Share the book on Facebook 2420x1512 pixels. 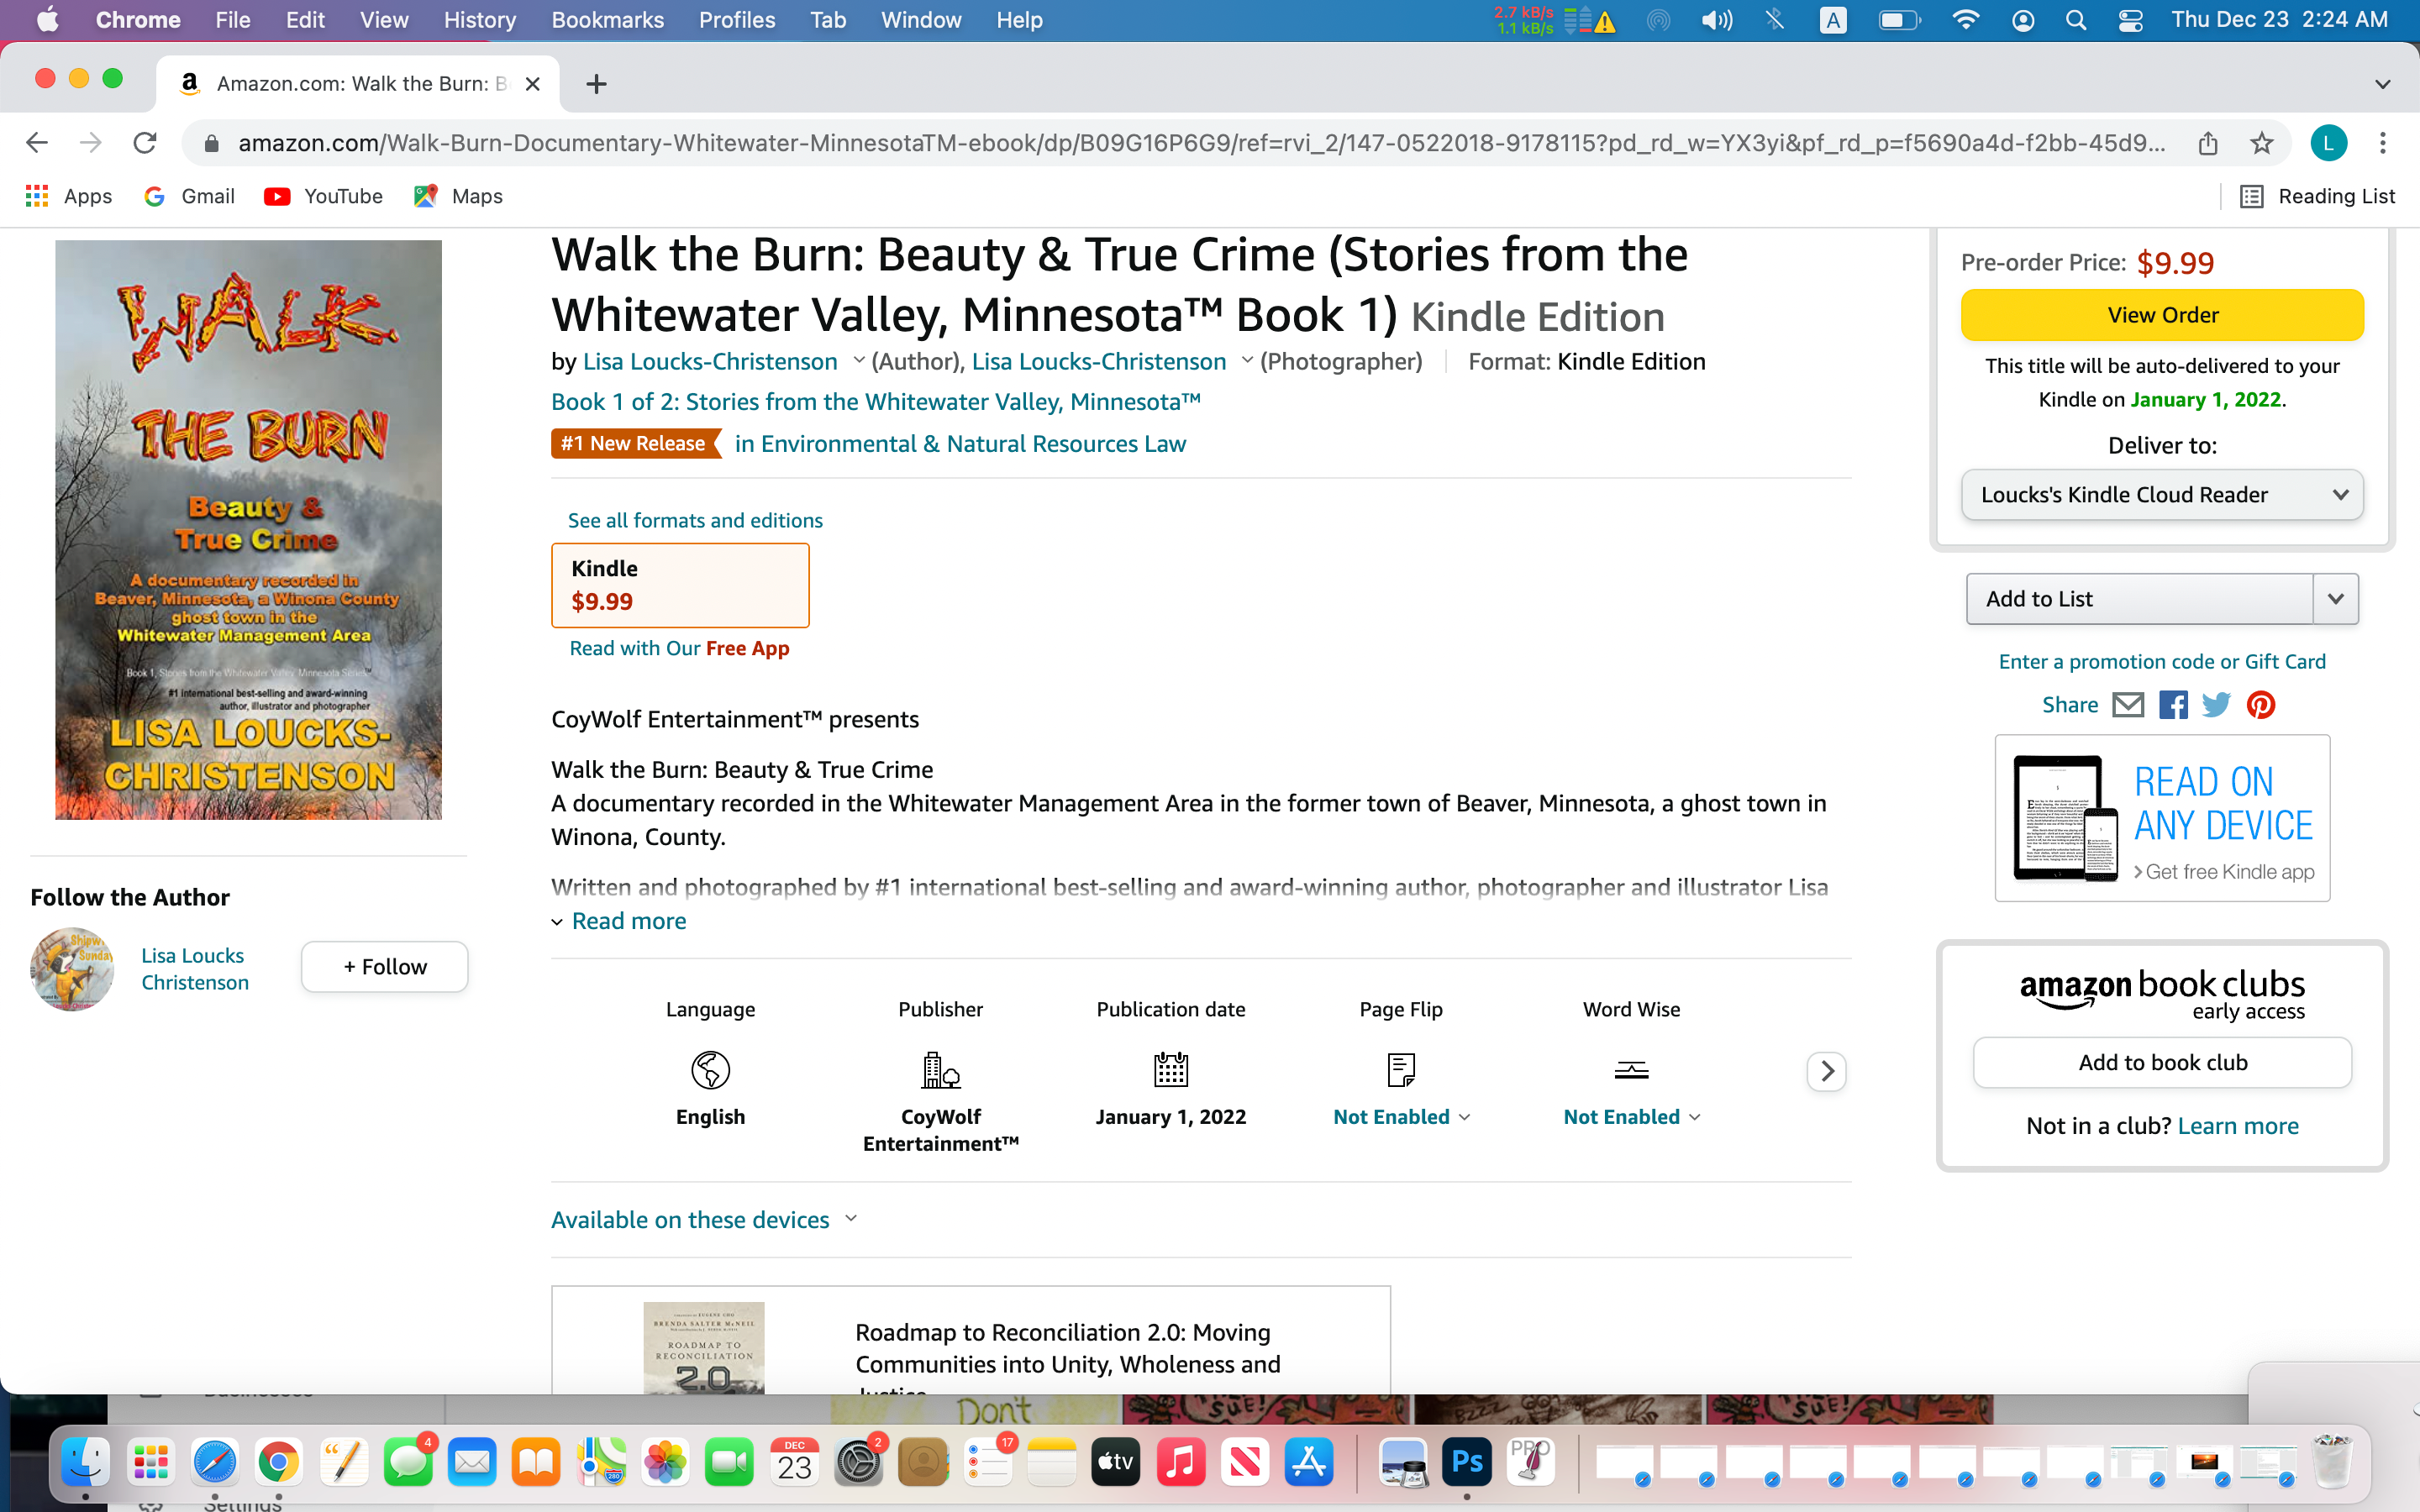[x=2172, y=705]
